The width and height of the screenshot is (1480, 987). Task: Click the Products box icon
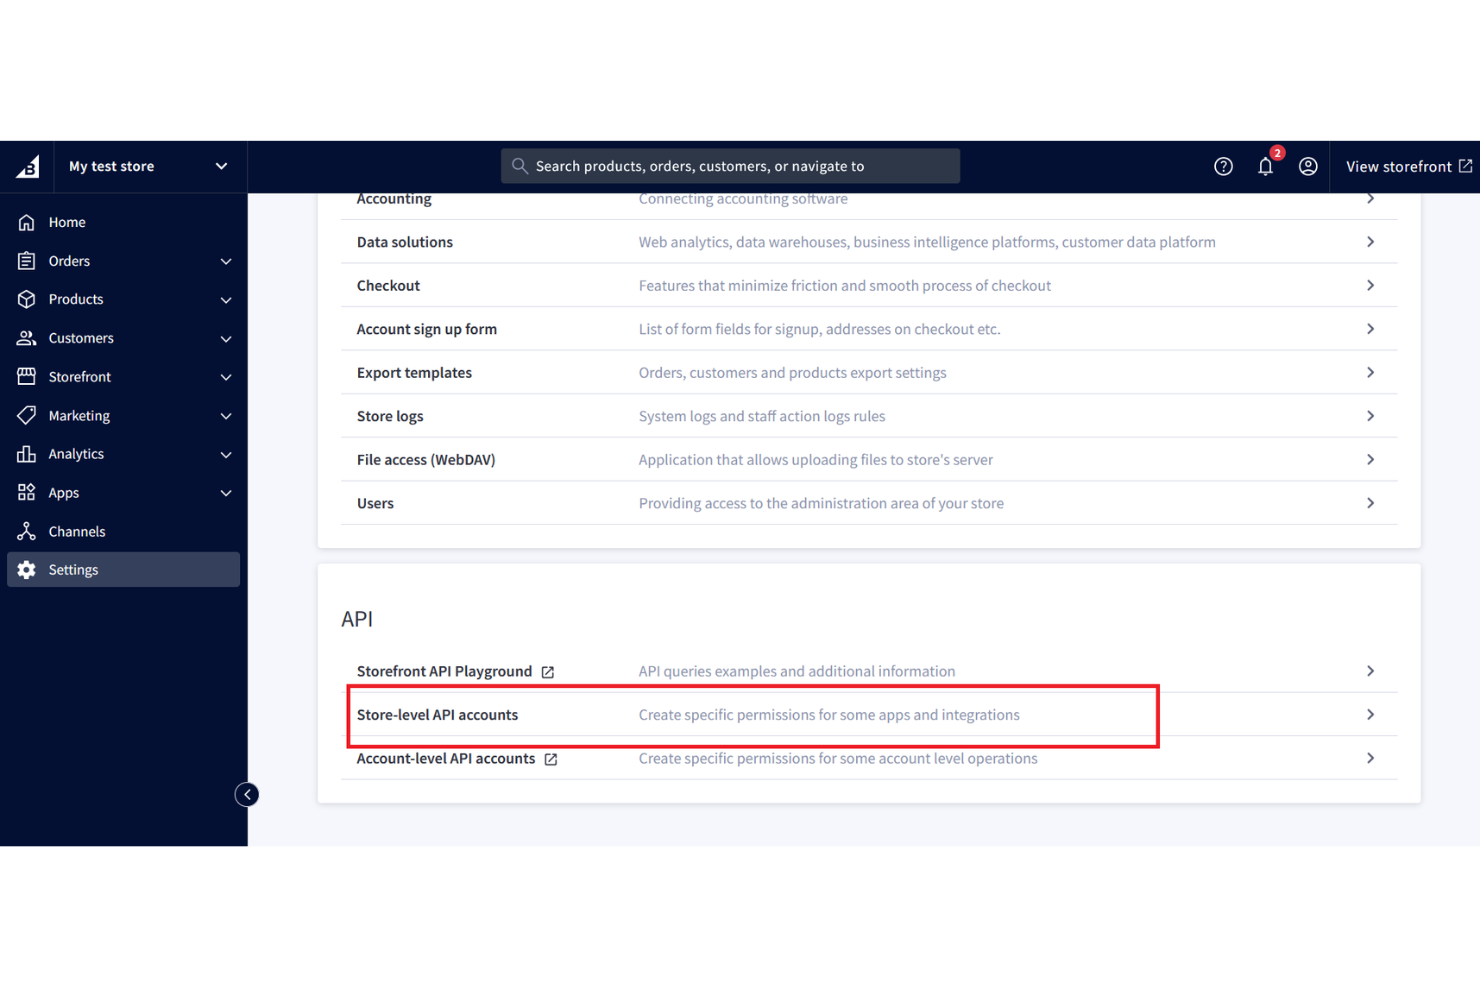(27, 299)
